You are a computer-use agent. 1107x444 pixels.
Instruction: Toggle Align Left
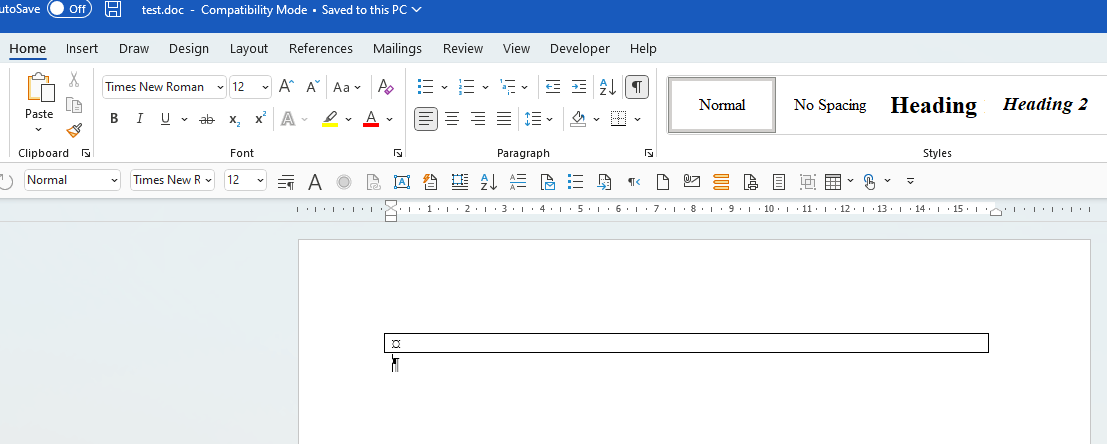point(426,119)
